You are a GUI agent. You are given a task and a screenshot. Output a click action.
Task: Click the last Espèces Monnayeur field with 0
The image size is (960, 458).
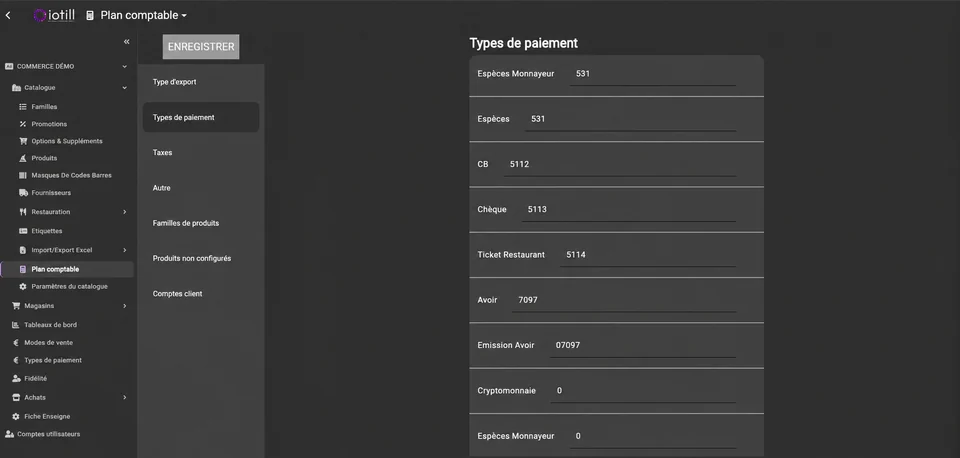(653, 436)
